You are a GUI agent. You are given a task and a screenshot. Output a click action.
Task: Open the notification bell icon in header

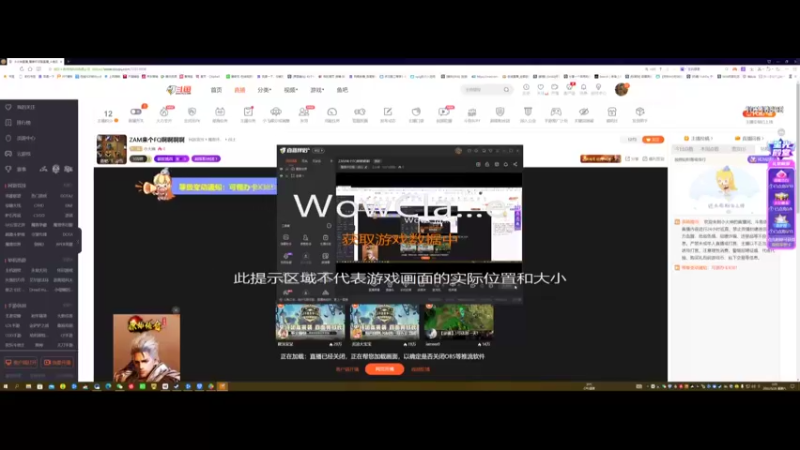click(x=583, y=88)
